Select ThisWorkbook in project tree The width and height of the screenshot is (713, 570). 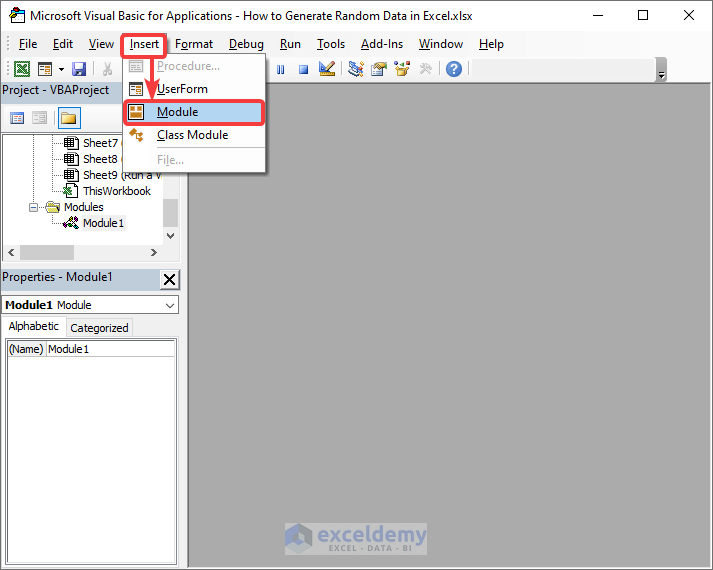(117, 191)
